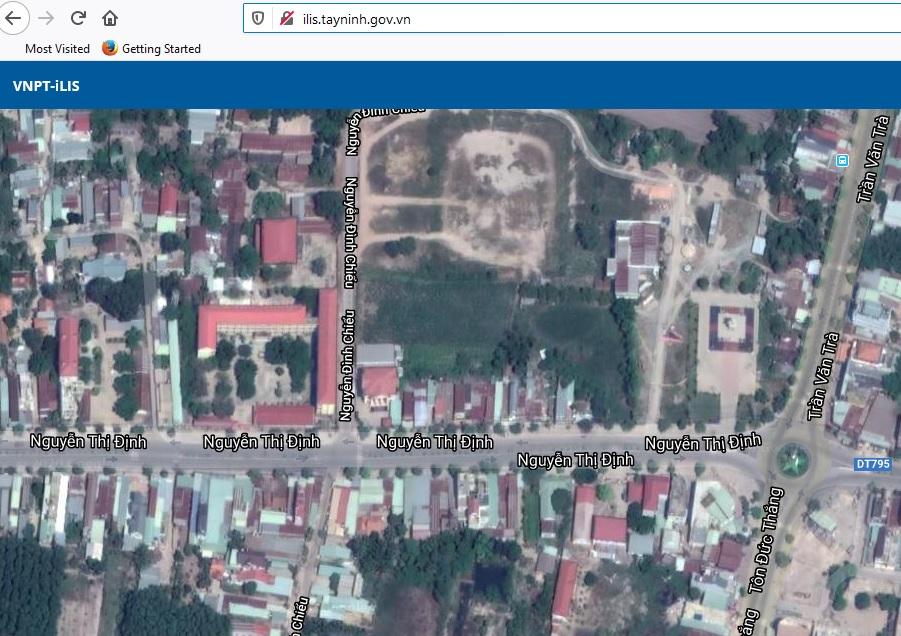Open the Most Visited bookmarks folder
Viewport: 901px width, 636px height.
coord(55,48)
